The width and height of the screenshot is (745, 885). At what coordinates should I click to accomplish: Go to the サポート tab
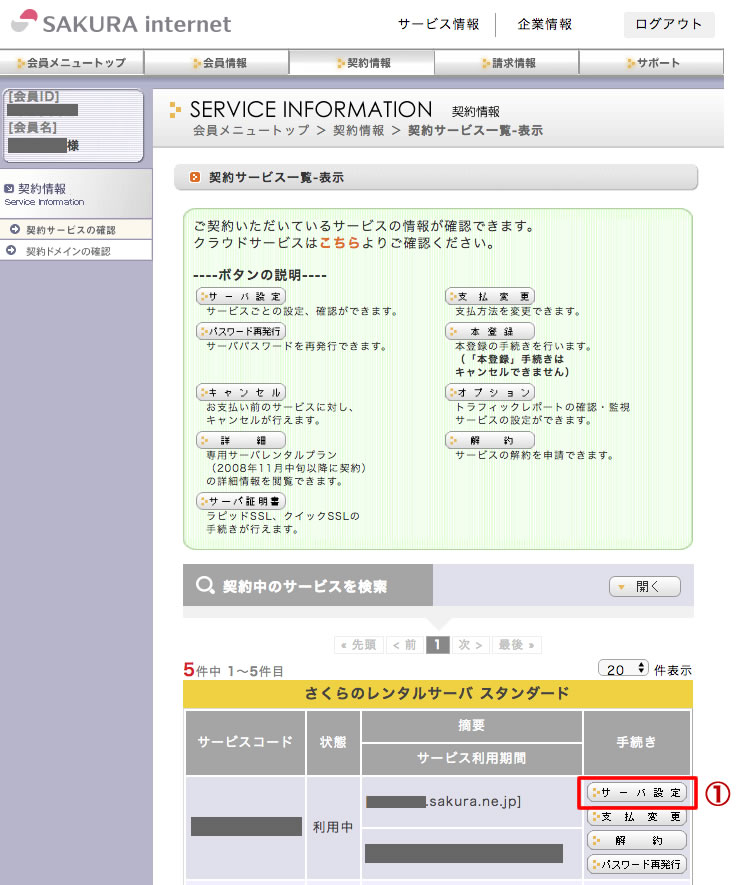651,63
